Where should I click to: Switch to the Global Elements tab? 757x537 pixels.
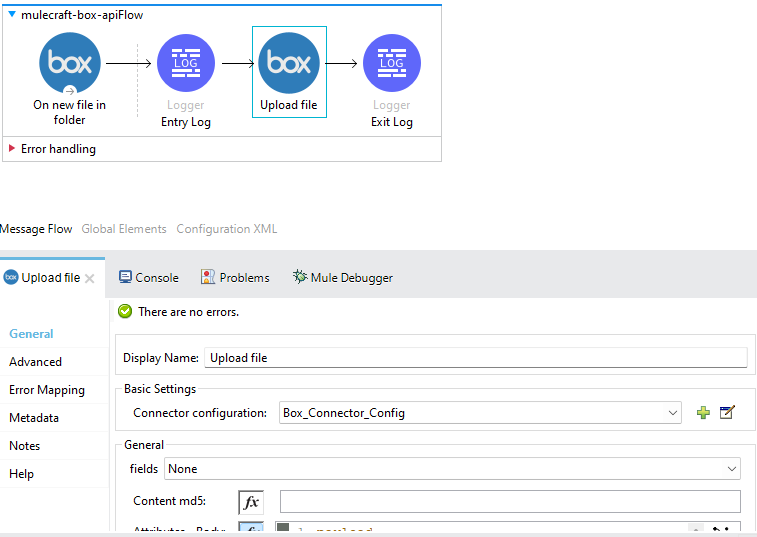124,229
